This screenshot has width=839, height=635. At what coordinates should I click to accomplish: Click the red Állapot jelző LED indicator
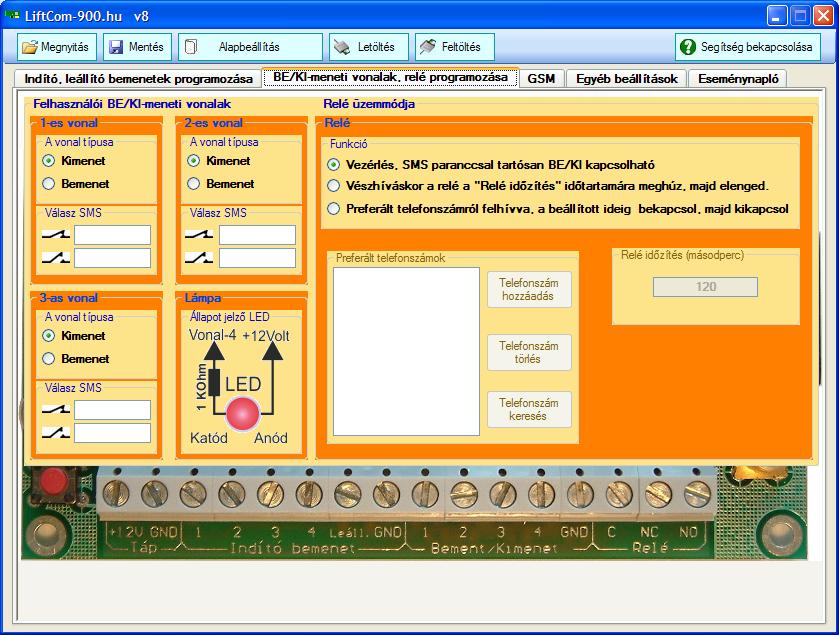(243, 414)
